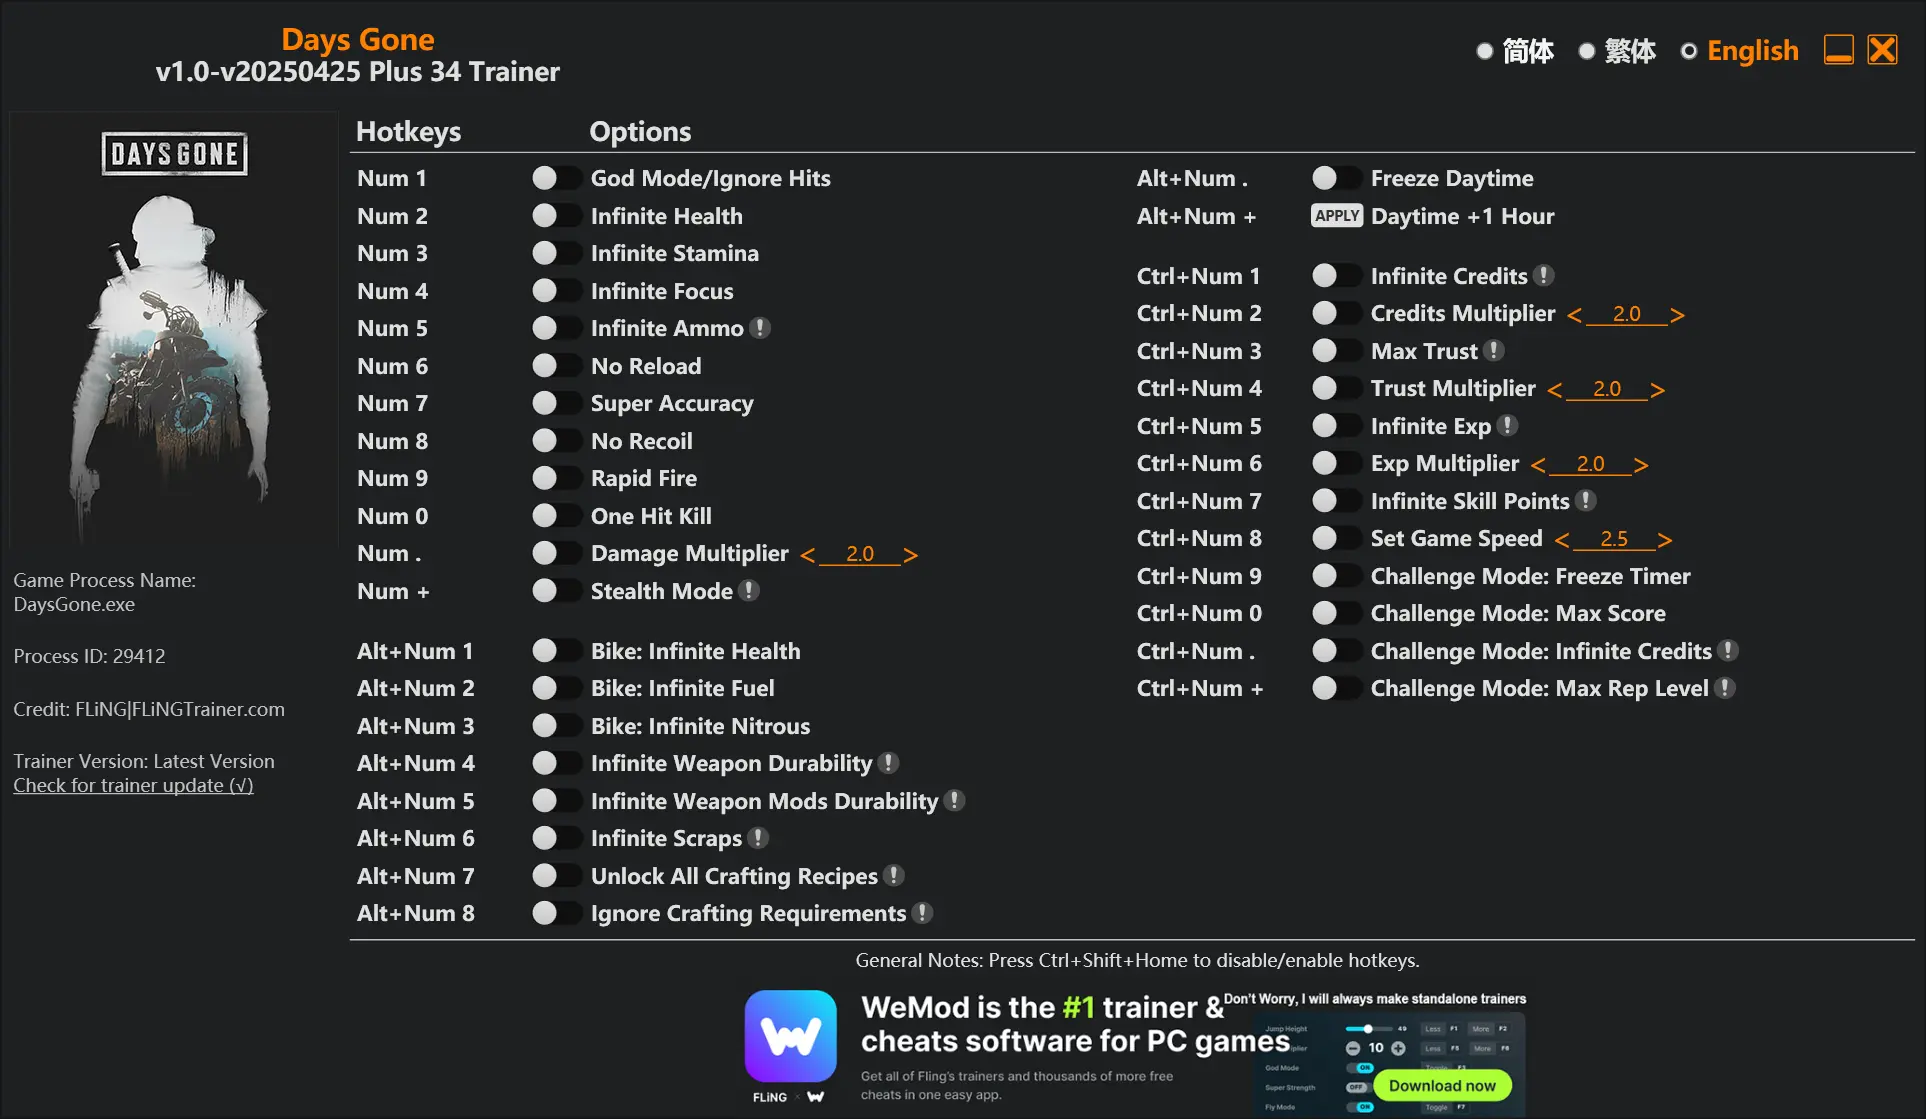Viewport: 1926px width, 1119px height.
Task: Decrease Trust Multiplier with left arrow
Action: pyautogui.click(x=1554, y=390)
